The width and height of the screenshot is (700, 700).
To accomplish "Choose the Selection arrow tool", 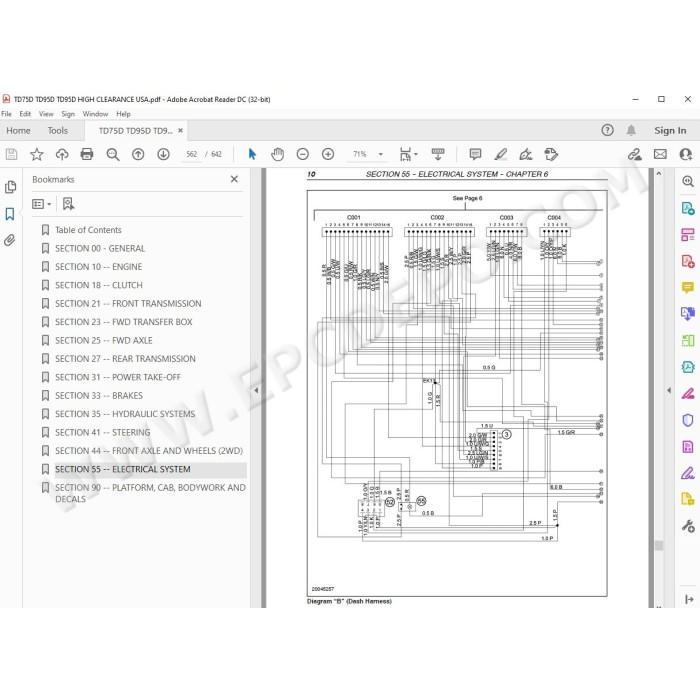I will tap(252, 154).
